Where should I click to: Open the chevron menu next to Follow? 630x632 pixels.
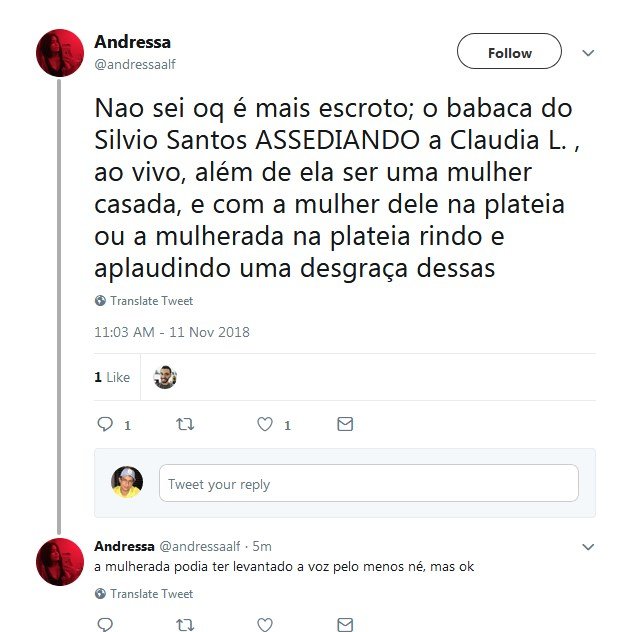[x=588, y=53]
